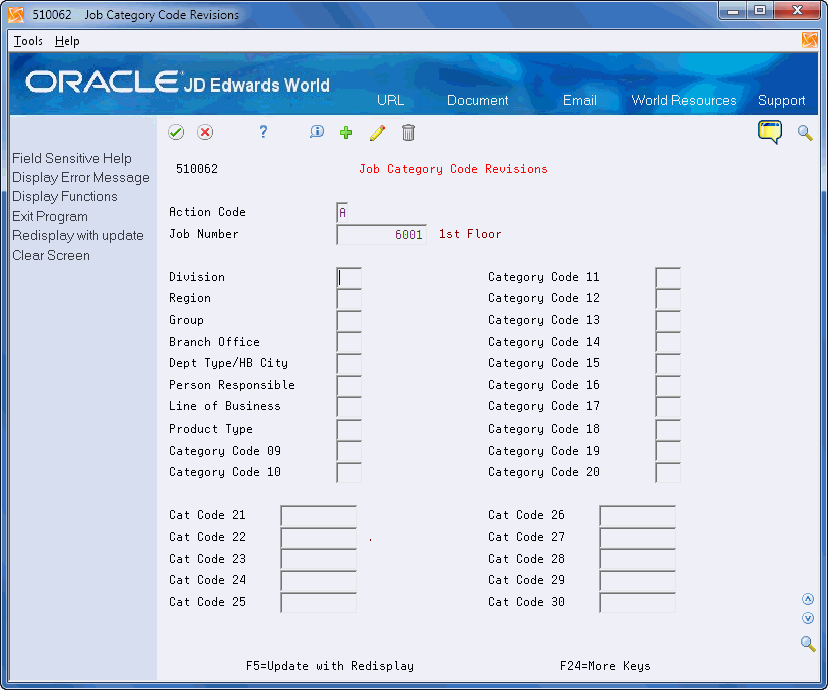Click the green plus Add icon
Screen dimensions: 828x690
click(x=346, y=133)
